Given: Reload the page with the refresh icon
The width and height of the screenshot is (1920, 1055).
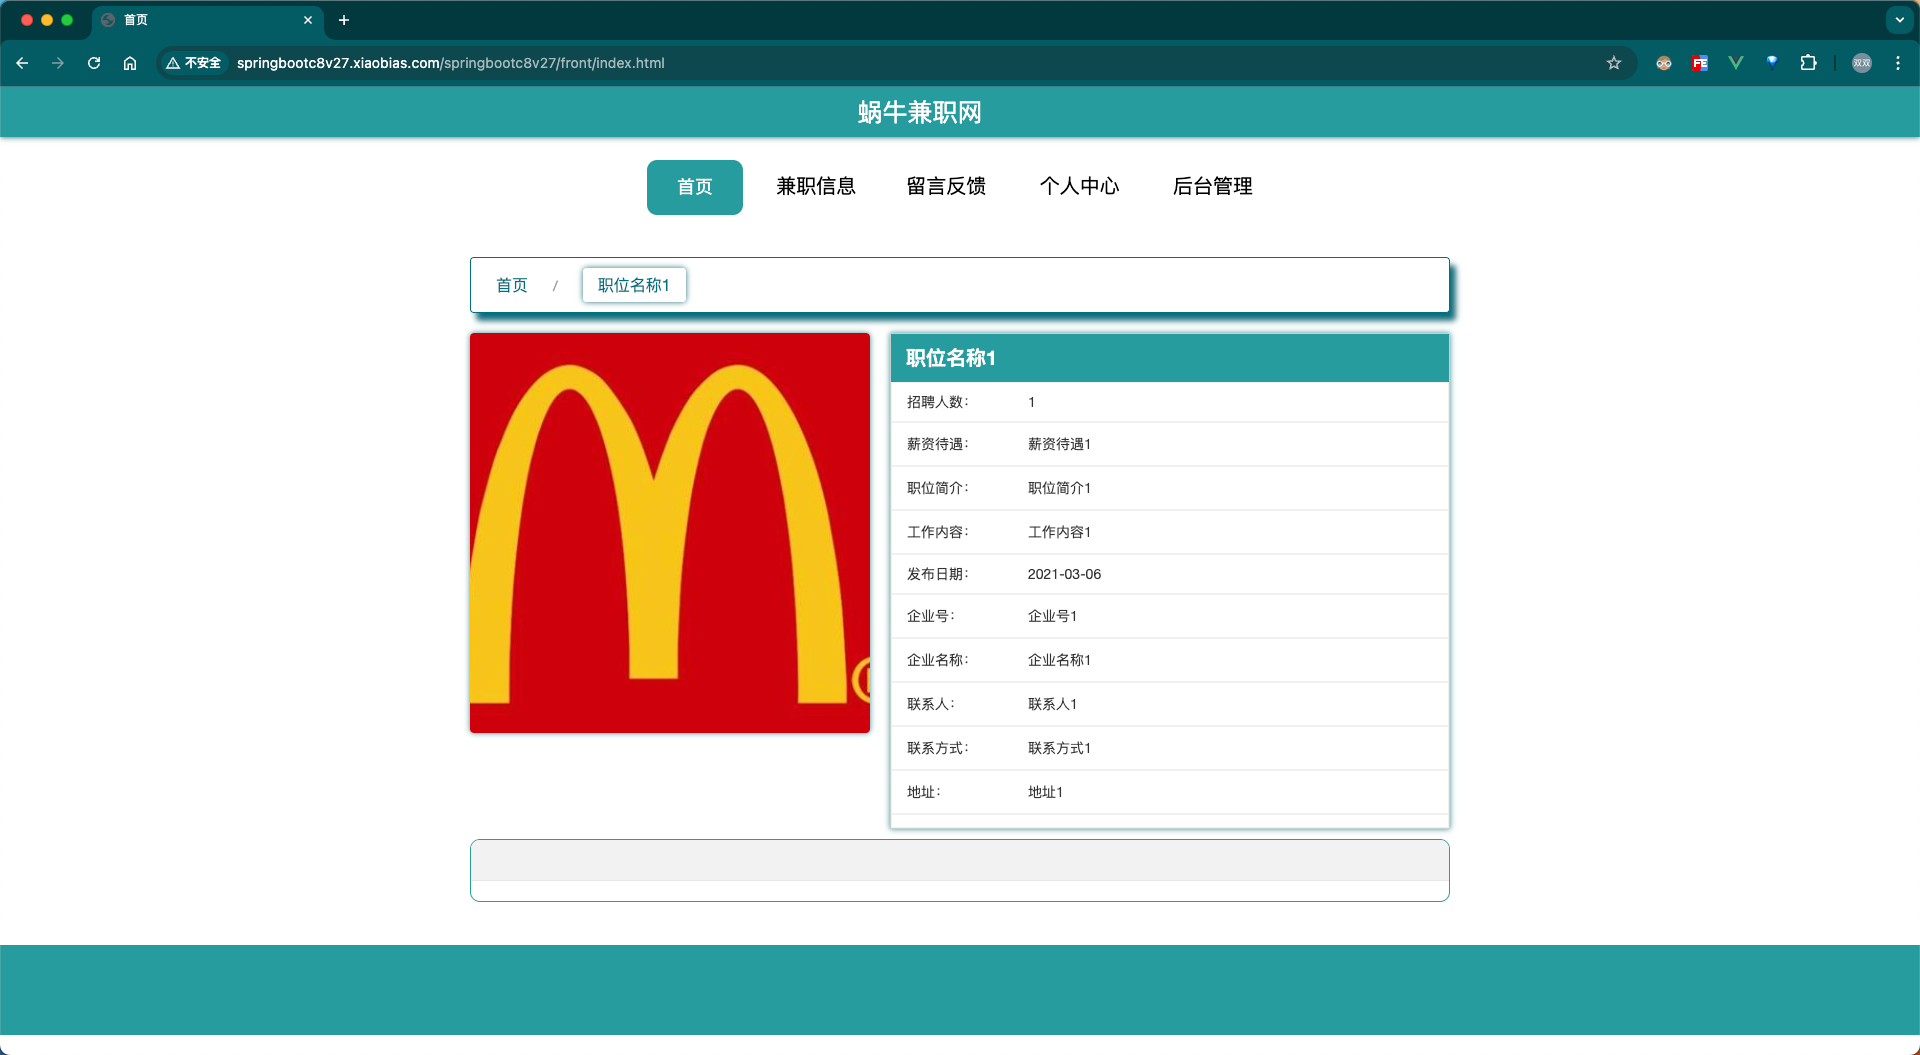Looking at the screenshot, I should click(x=94, y=63).
